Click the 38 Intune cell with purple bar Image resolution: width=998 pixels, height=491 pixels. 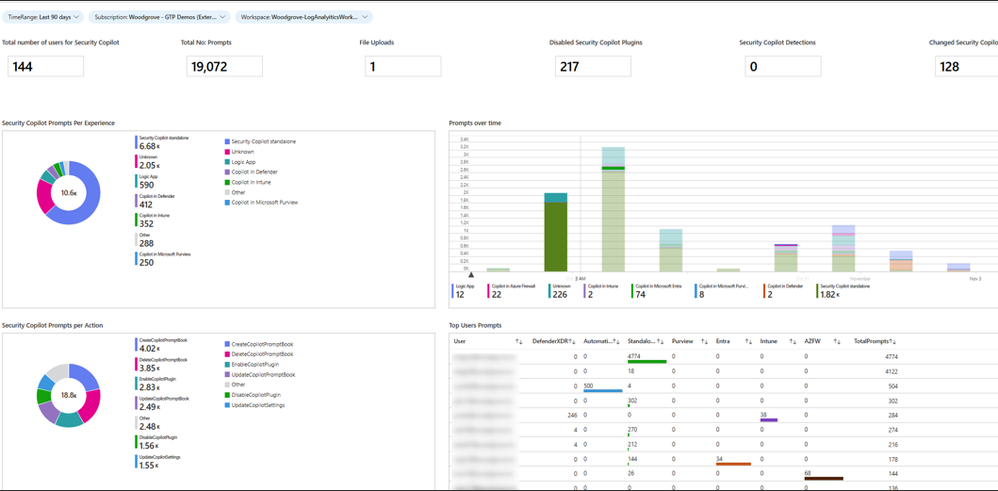pyautogui.click(x=769, y=416)
